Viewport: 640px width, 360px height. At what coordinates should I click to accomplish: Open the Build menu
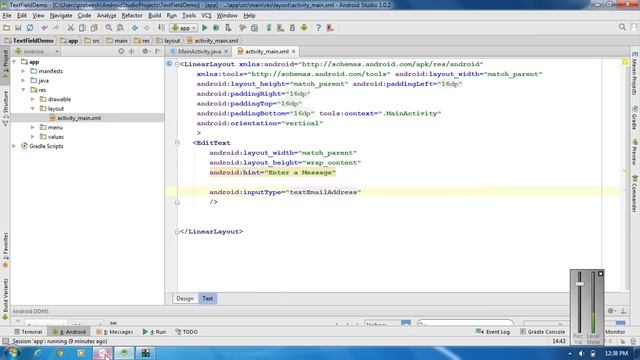pyautogui.click(x=154, y=16)
